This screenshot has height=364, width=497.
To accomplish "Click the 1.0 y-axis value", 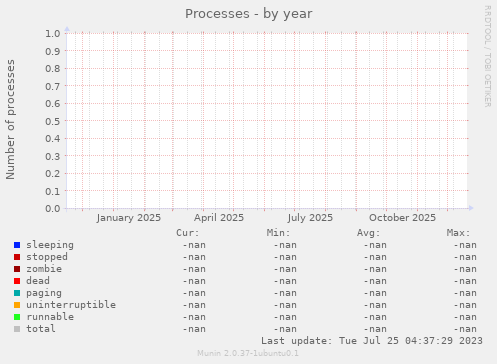I will pyautogui.click(x=53, y=34).
